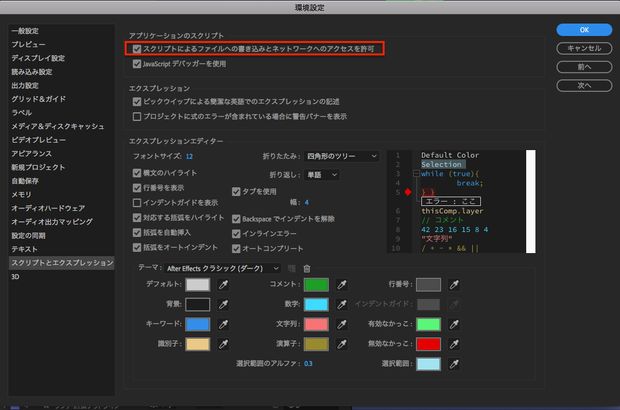Open 設定の同期 category
This screenshot has width=620, height=410.
pyautogui.click(x=28, y=236)
